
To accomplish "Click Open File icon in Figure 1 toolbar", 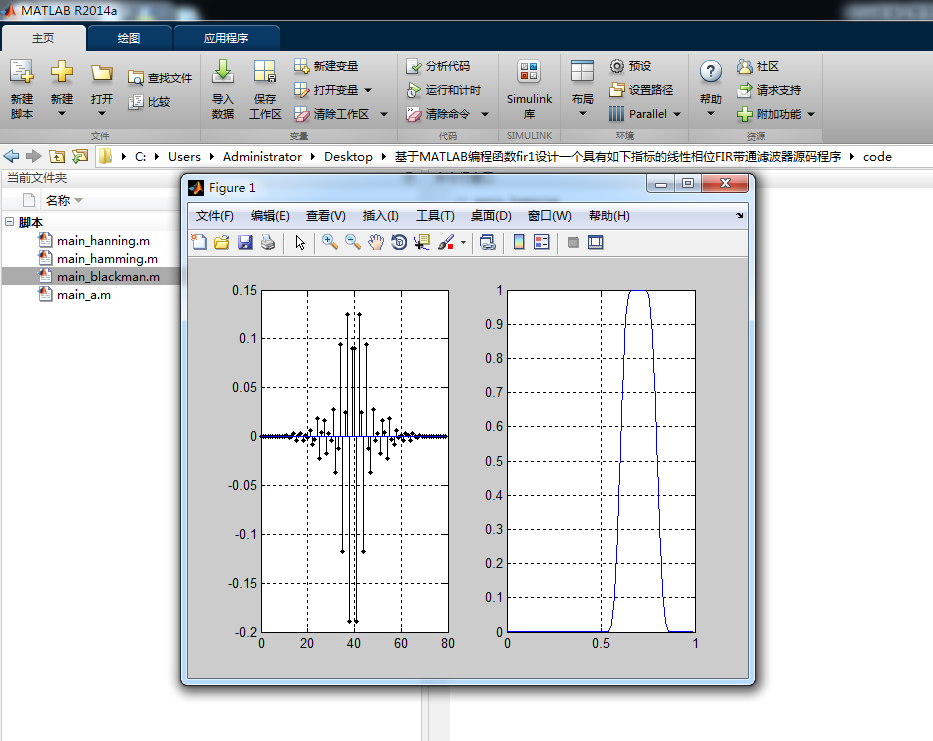I will (x=222, y=242).
